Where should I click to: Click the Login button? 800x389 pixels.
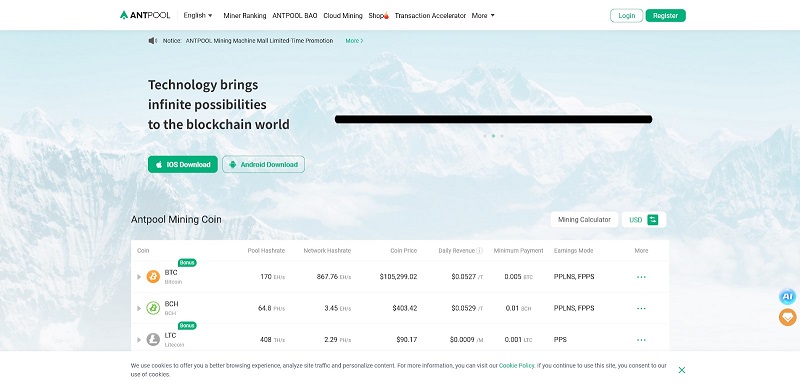(627, 16)
